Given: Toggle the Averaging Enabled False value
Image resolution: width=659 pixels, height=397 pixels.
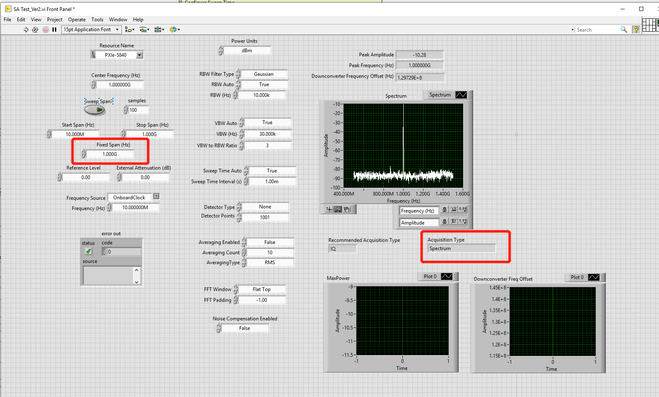Looking at the screenshot, I should (x=270, y=242).
